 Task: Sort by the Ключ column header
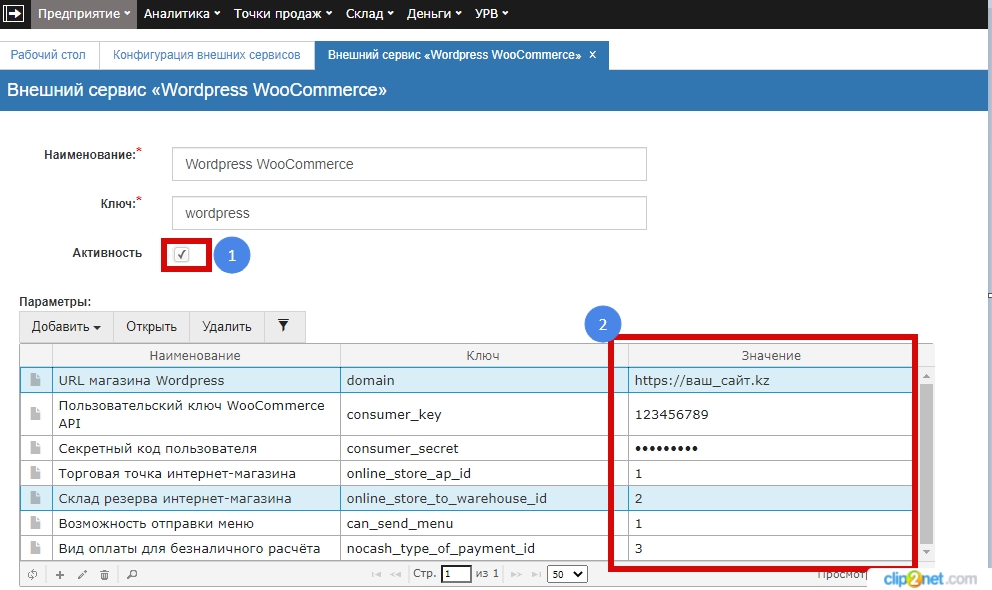coord(483,355)
